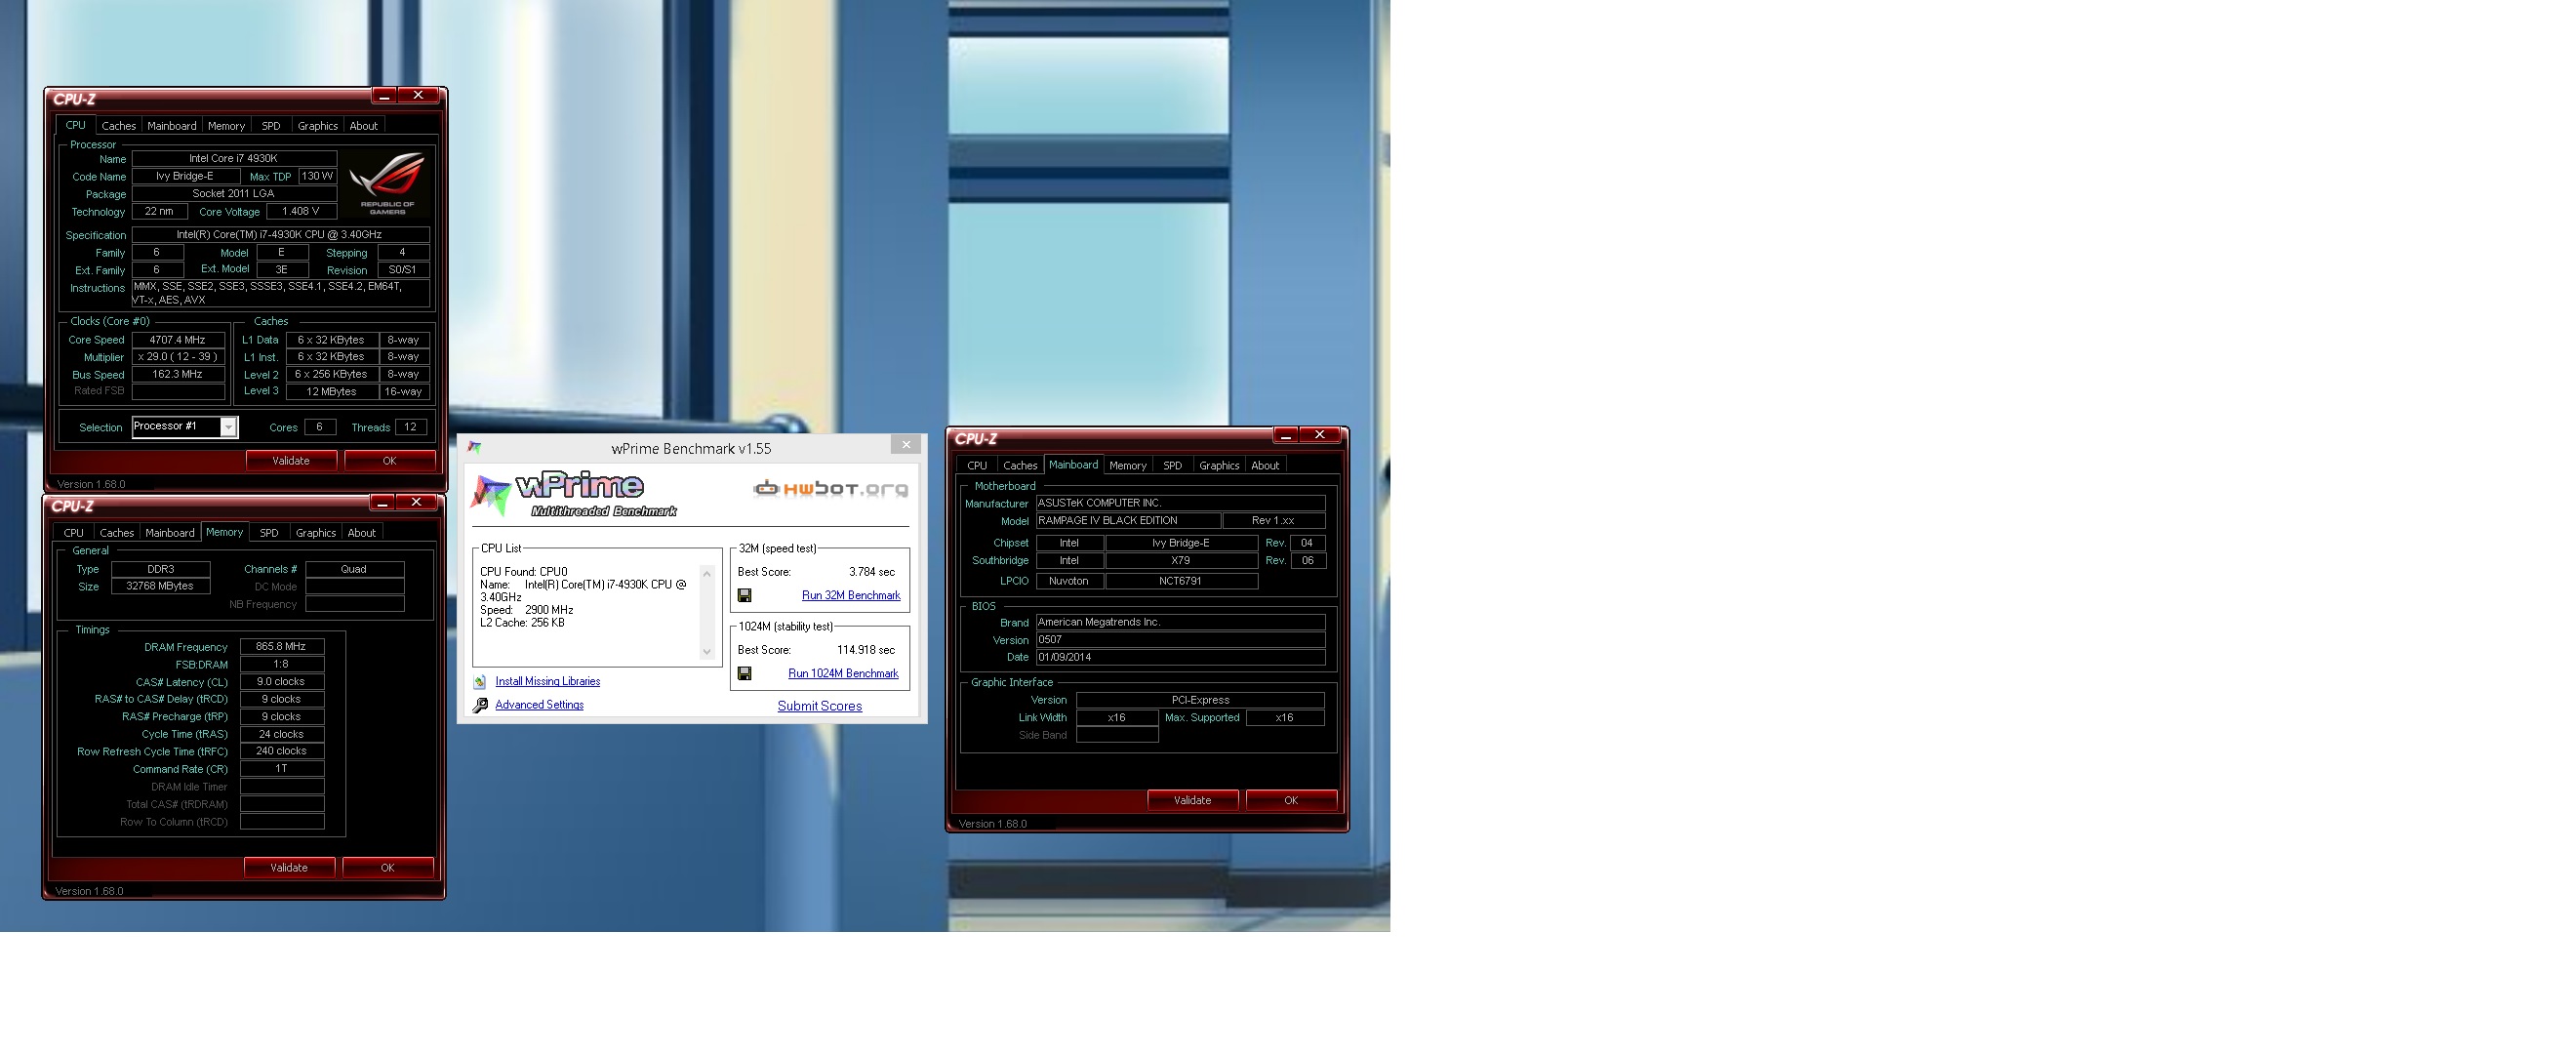Image resolution: width=2576 pixels, height=1054 pixels.
Task: Click the Advanced Settings wrench icon
Action: point(480,705)
